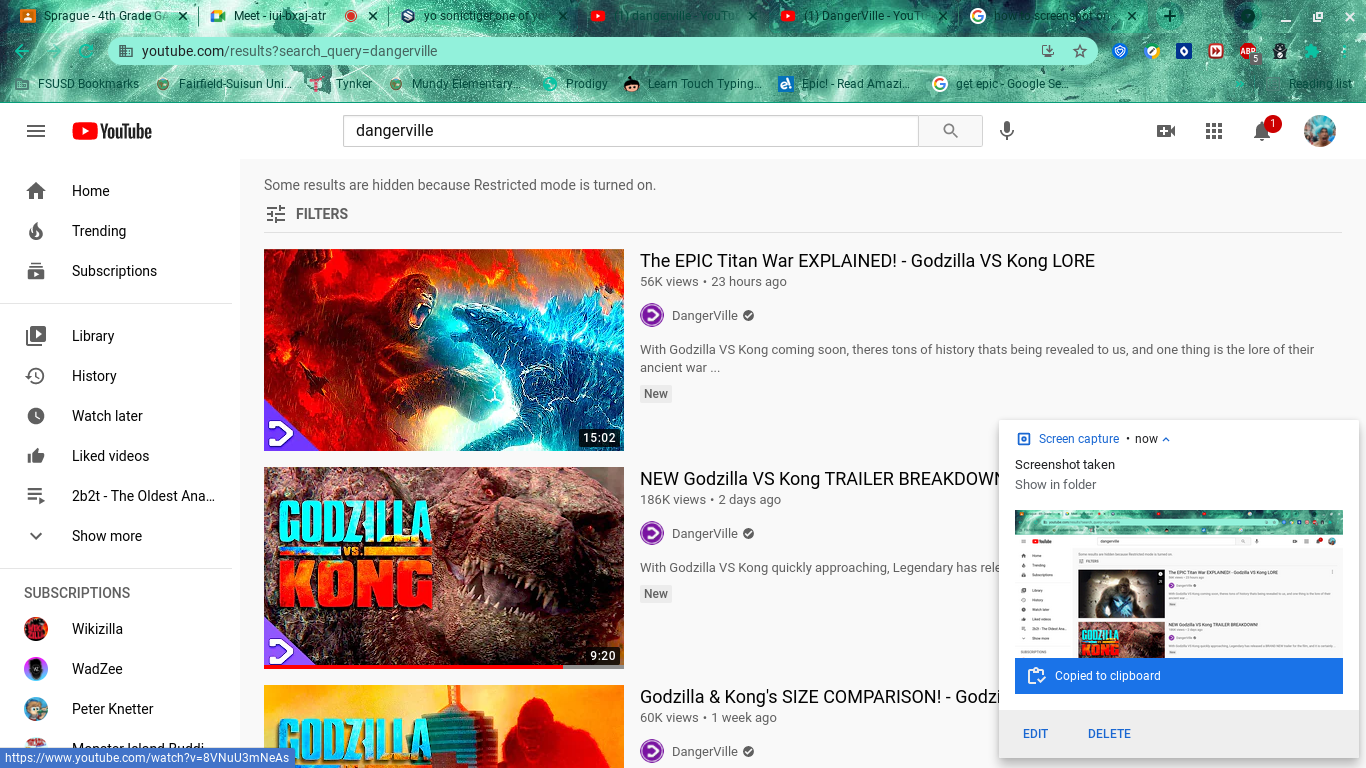The image size is (1366, 768).
Task: Open the SIZE COMPARISON video thumbnail
Action: pyautogui.click(x=444, y=726)
